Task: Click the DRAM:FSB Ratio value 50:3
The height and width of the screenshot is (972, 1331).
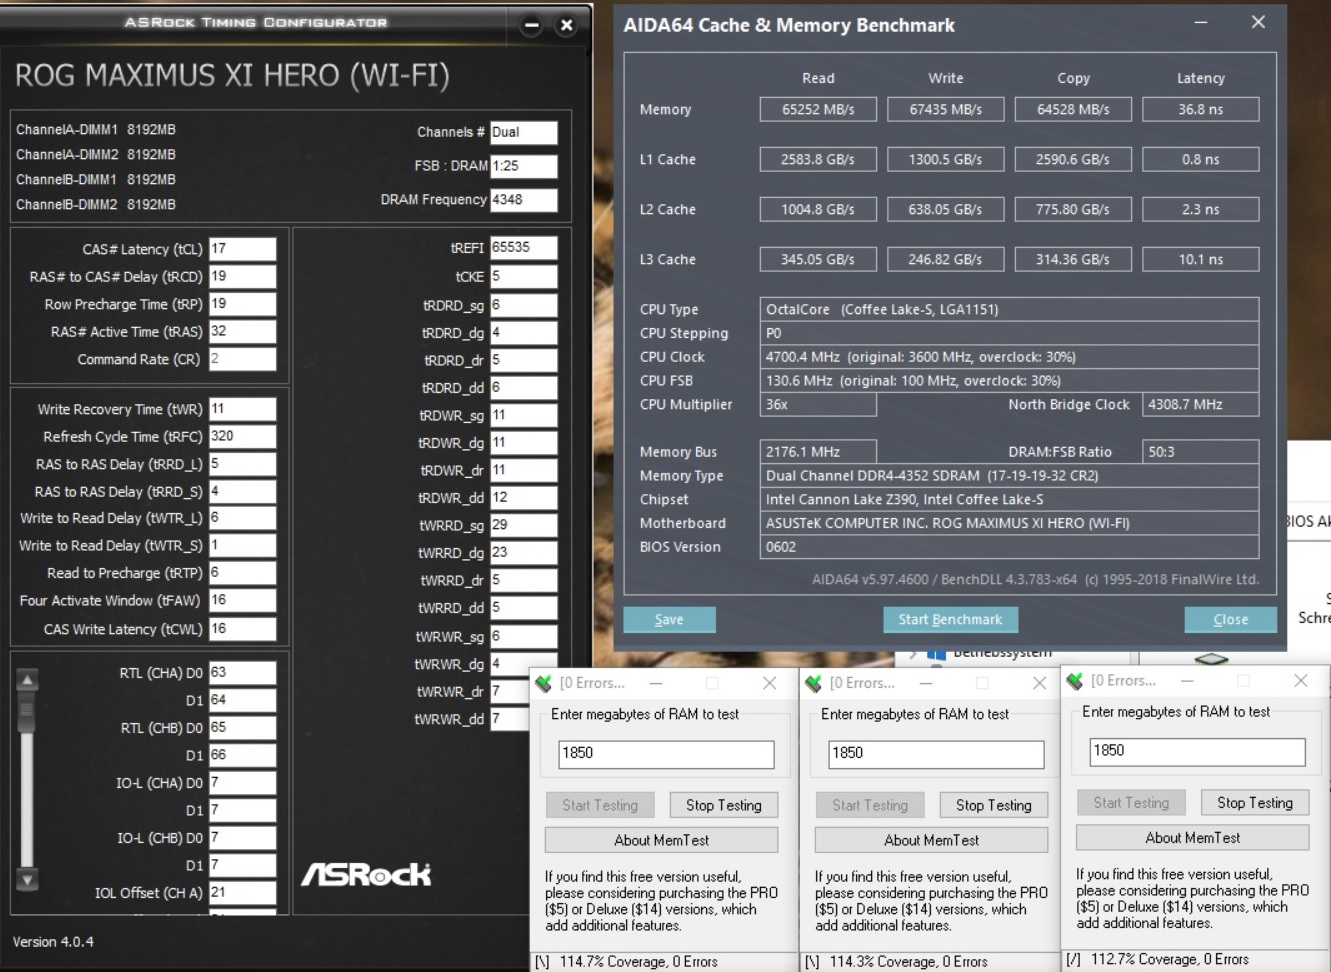Action: pyautogui.click(x=1200, y=452)
